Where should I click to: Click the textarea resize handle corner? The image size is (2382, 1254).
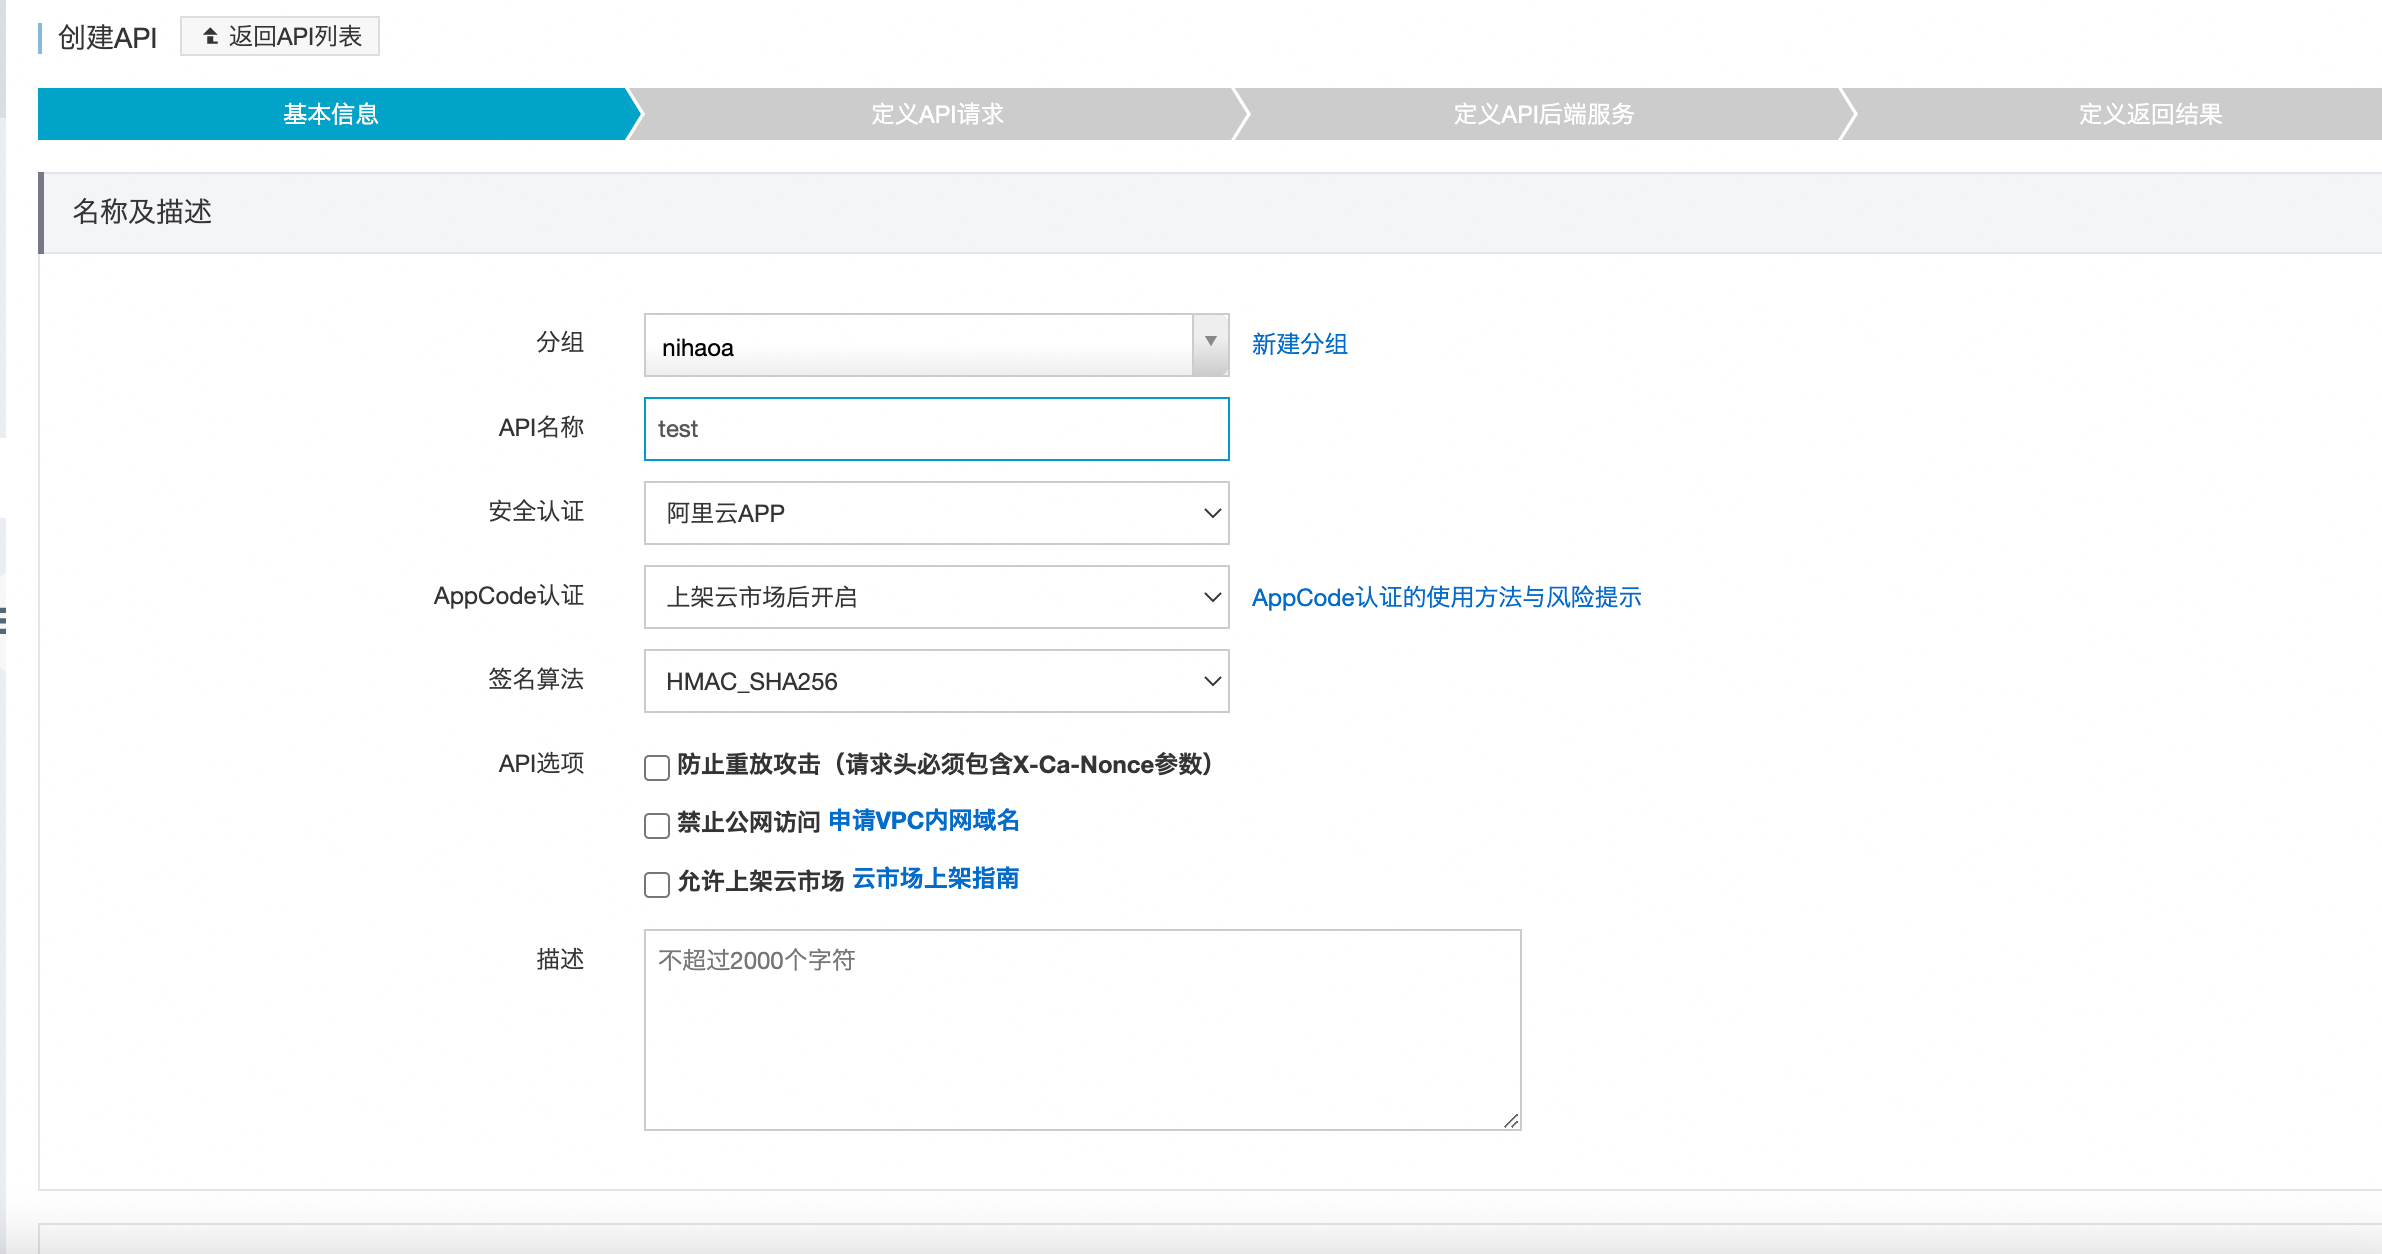1511,1121
